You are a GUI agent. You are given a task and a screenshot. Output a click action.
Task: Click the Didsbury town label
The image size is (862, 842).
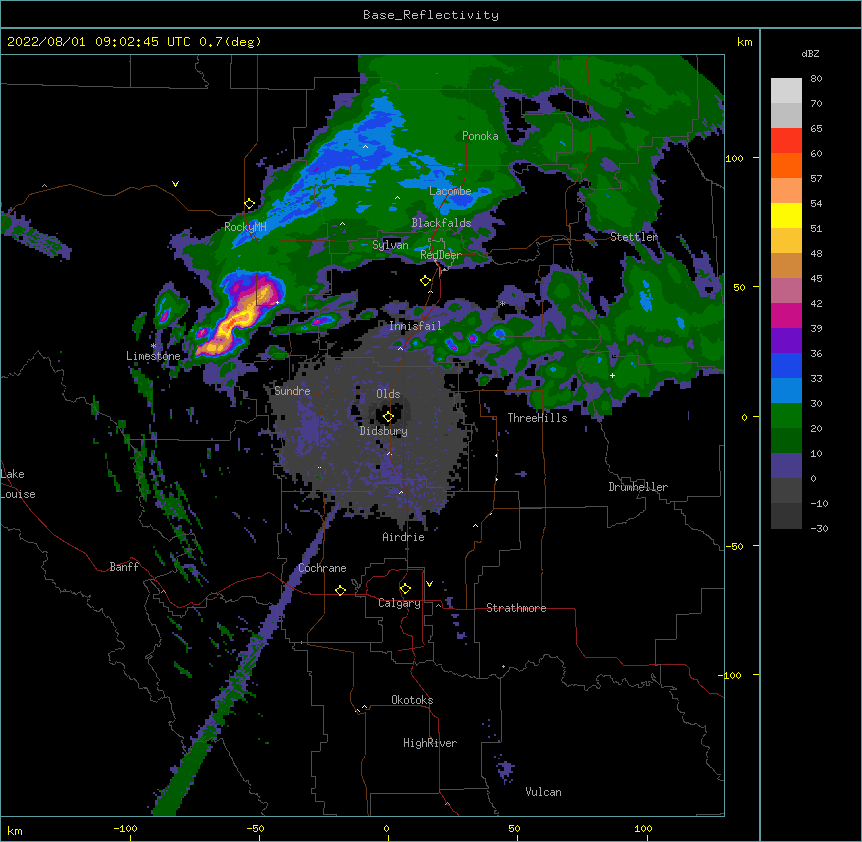click(x=384, y=431)
